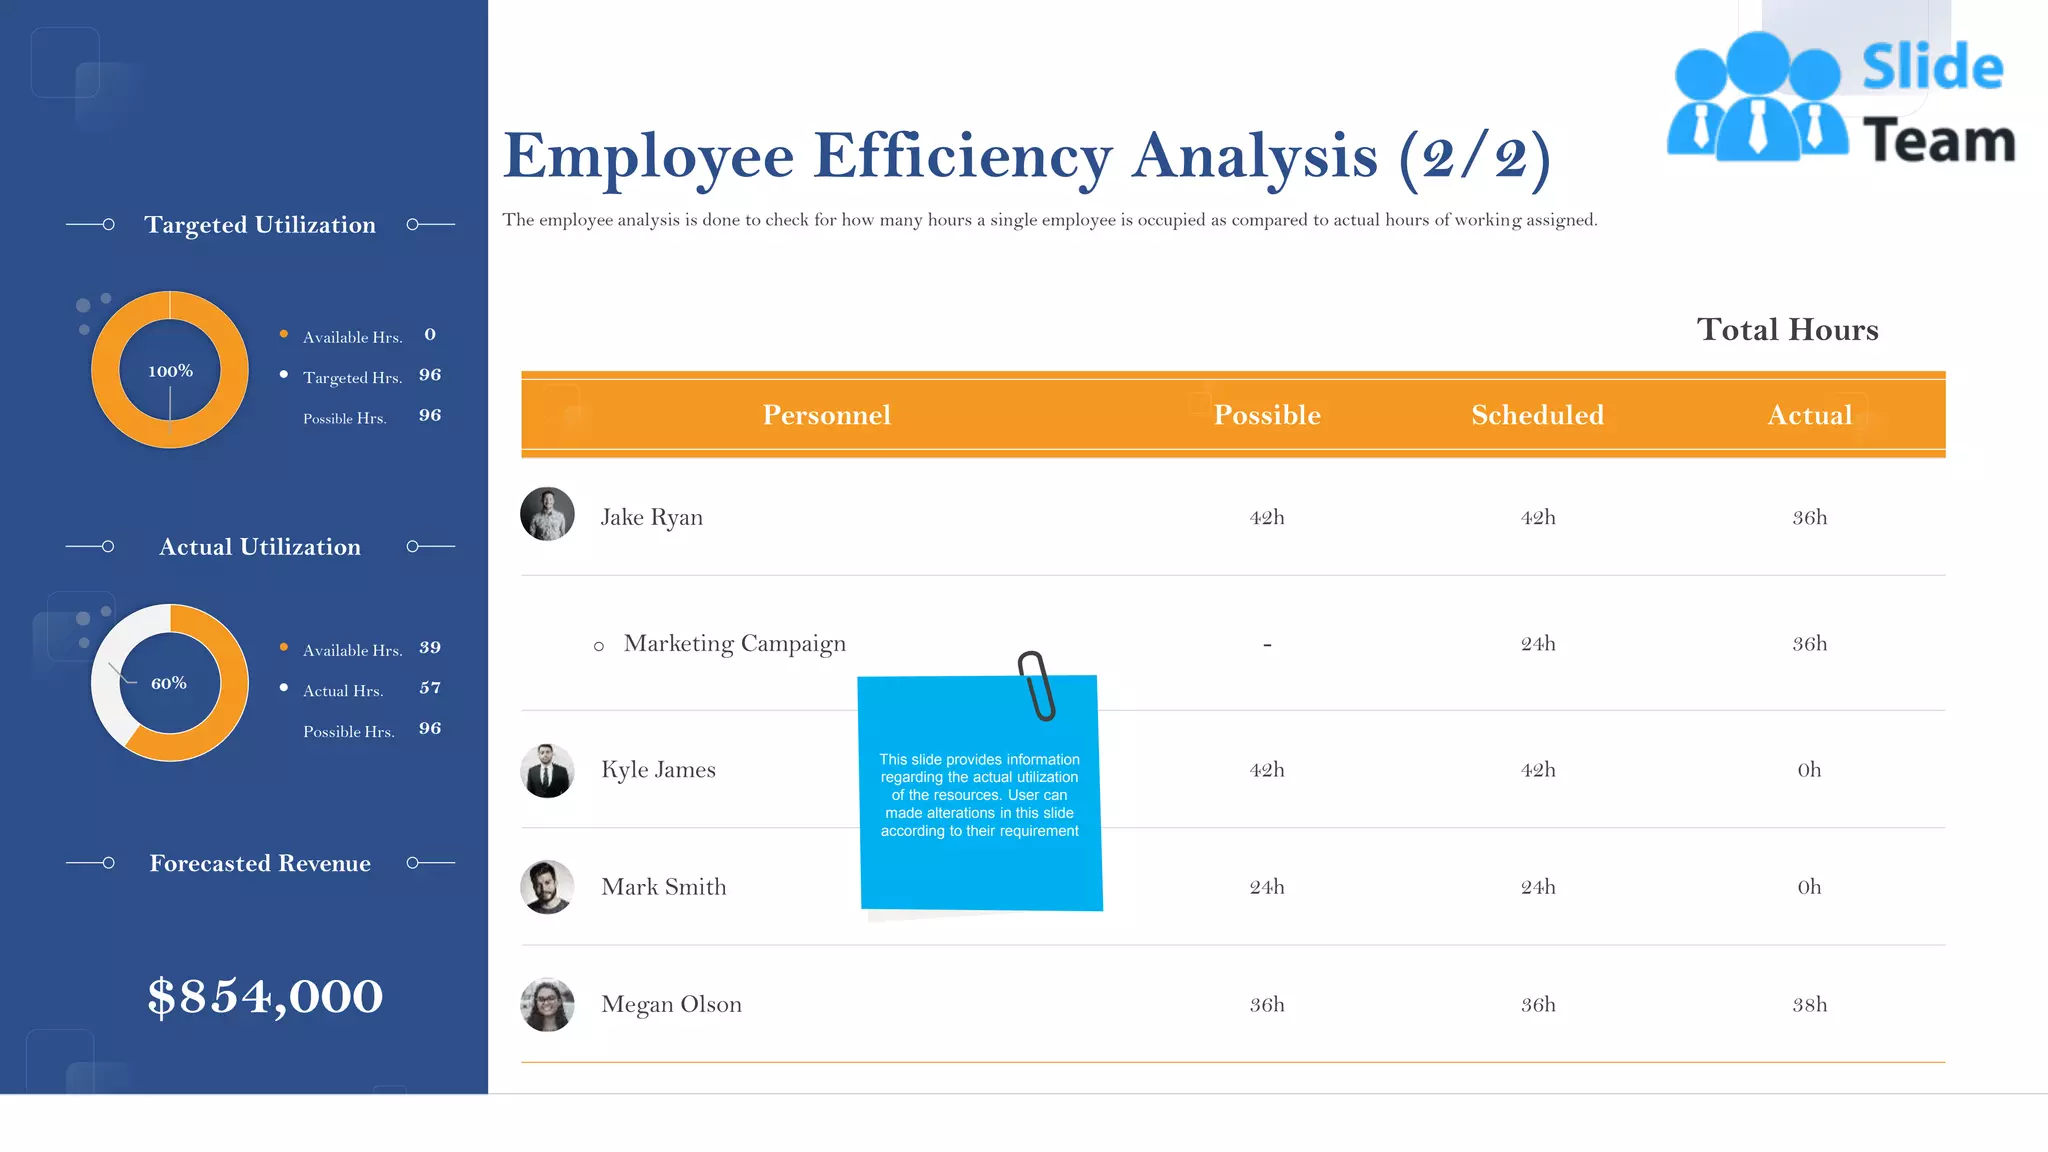Click the Total Hours heading

coord(1788,329)
